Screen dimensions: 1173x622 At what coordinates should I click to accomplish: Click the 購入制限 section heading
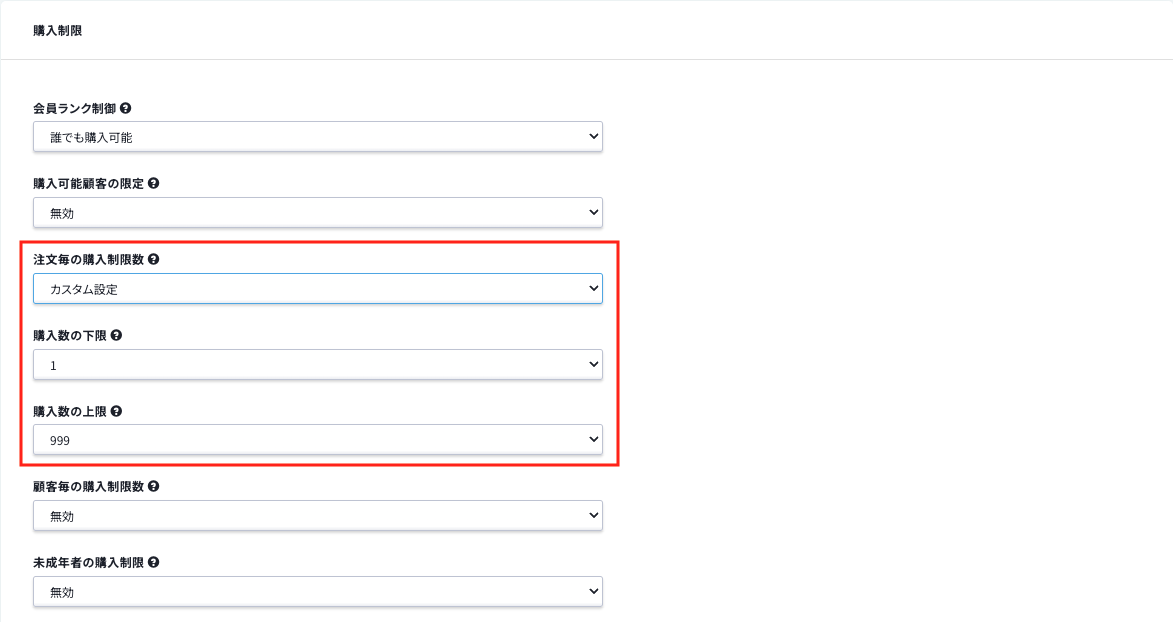point(58,31)
